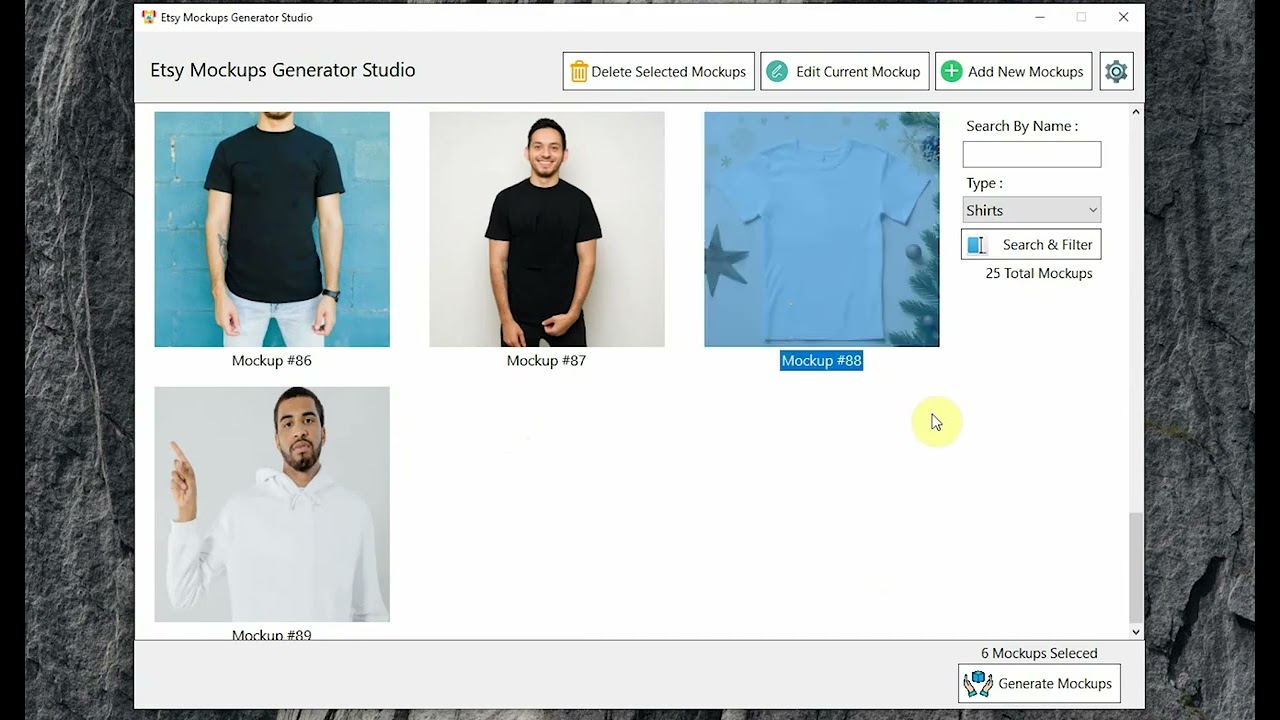
Task: Click the filter icon on Search & Filter
Action: pyautogui.click(x=978, y=245)
